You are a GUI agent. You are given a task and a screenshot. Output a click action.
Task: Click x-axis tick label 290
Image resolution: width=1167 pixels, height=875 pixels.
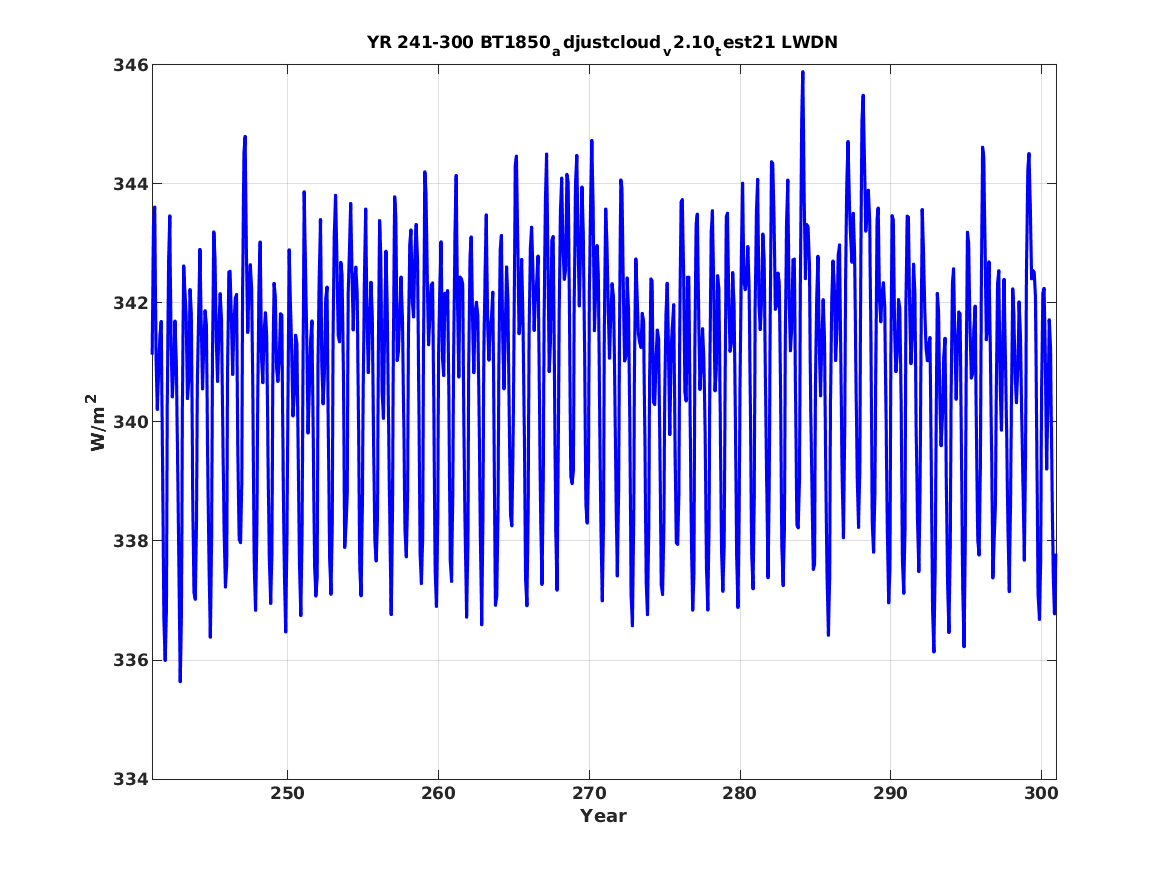coord(890,794)
